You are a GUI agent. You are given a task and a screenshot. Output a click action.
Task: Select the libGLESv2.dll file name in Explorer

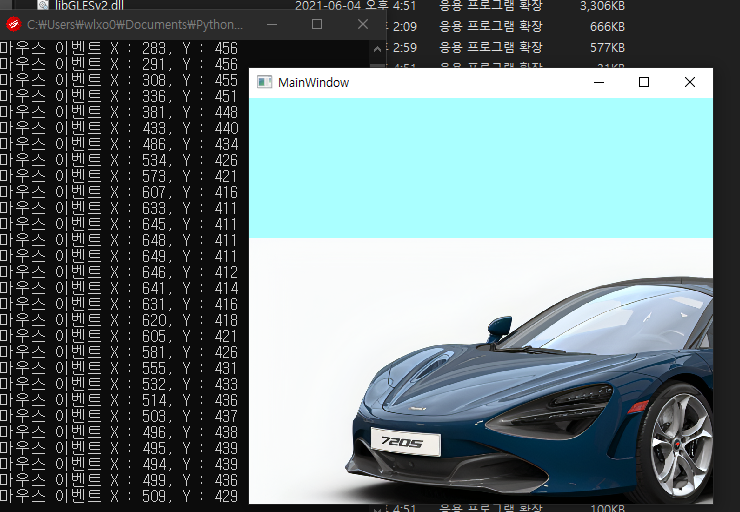90,6
